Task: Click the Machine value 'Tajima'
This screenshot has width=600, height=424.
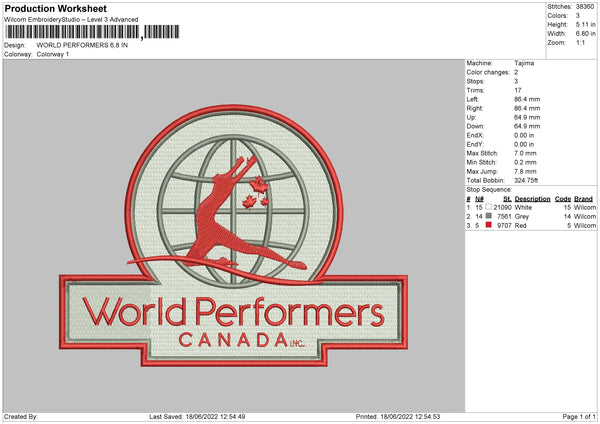Action: click(524, 63)
